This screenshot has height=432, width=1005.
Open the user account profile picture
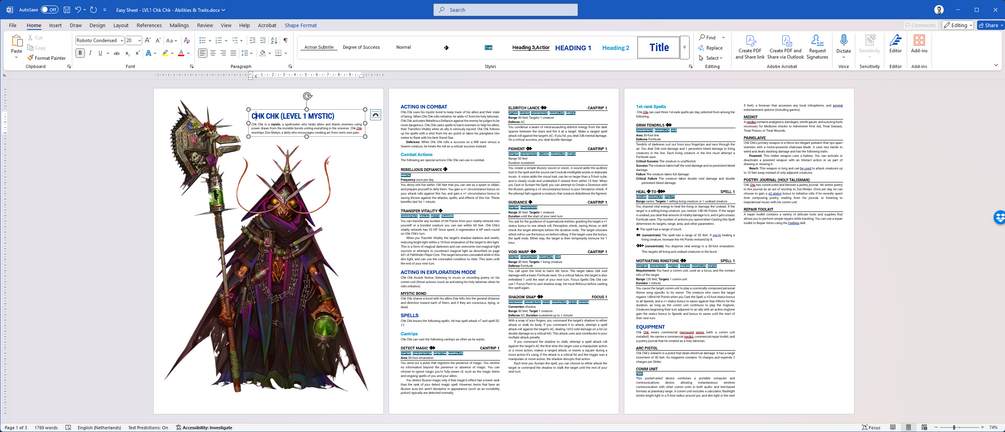[939, 10]
